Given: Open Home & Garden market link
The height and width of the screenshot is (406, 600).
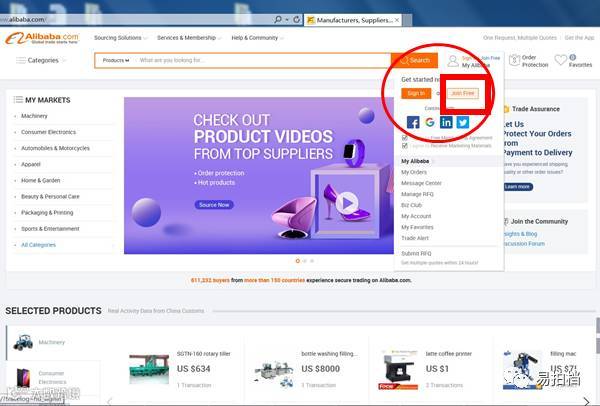Looking at the screenshot, I should coord(40,180).
